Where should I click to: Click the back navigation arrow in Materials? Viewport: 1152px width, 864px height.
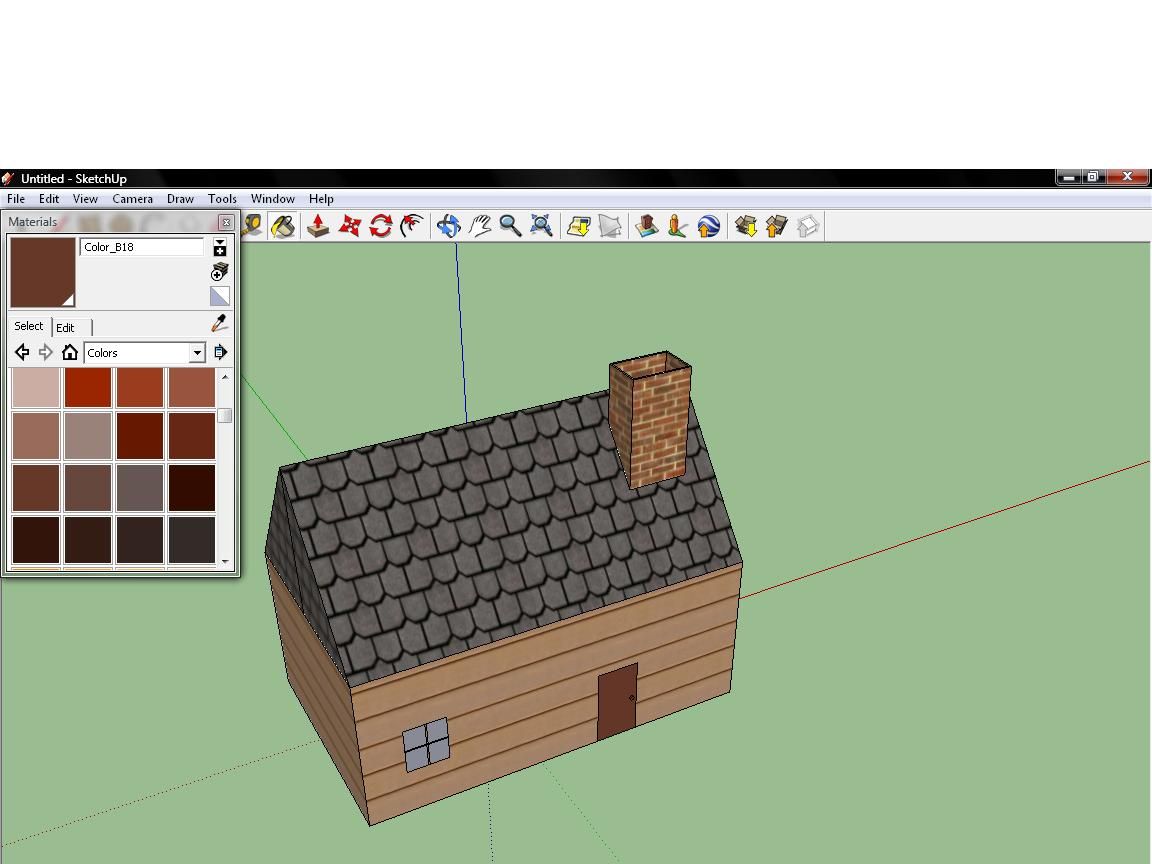pyautogui.click(x=22, y=352)
